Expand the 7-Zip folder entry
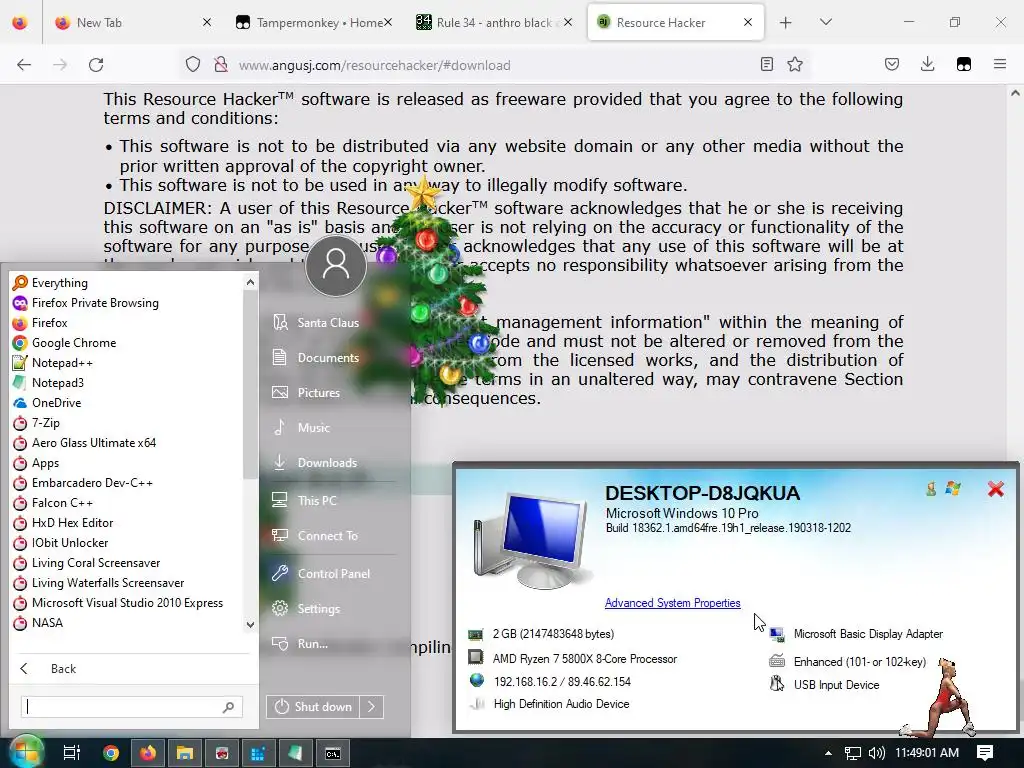The image size is (1024, 768). coord(37,423)
